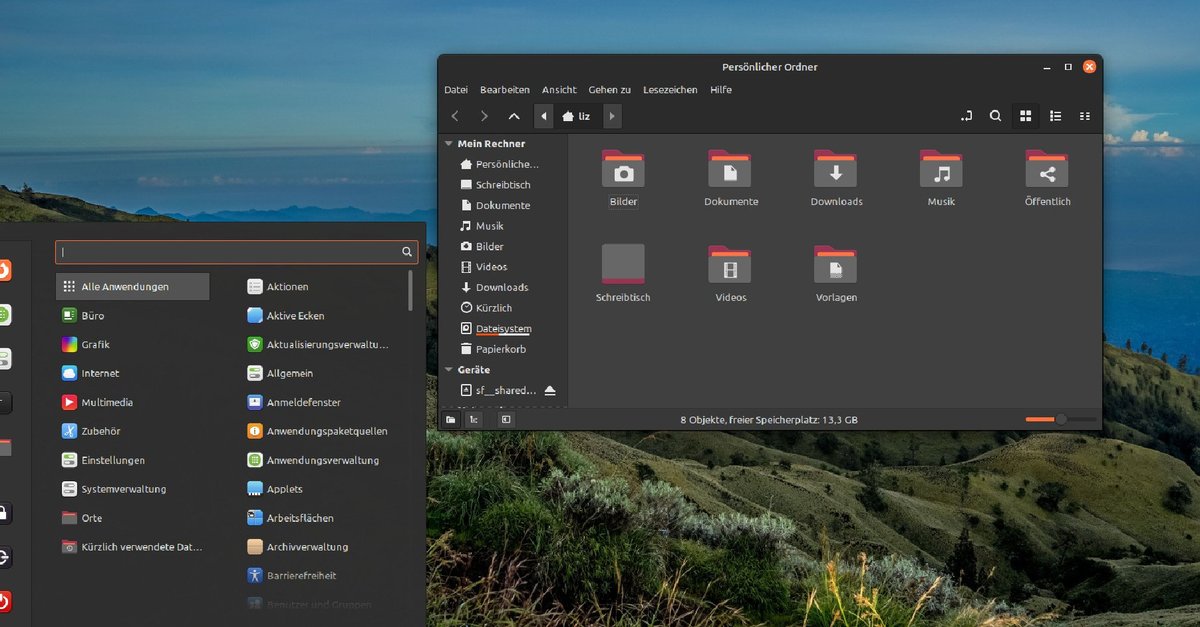Toggle the editable location entry field
Image resolution: width=1200 pixels, height=627 pixels.
point(965,116)
